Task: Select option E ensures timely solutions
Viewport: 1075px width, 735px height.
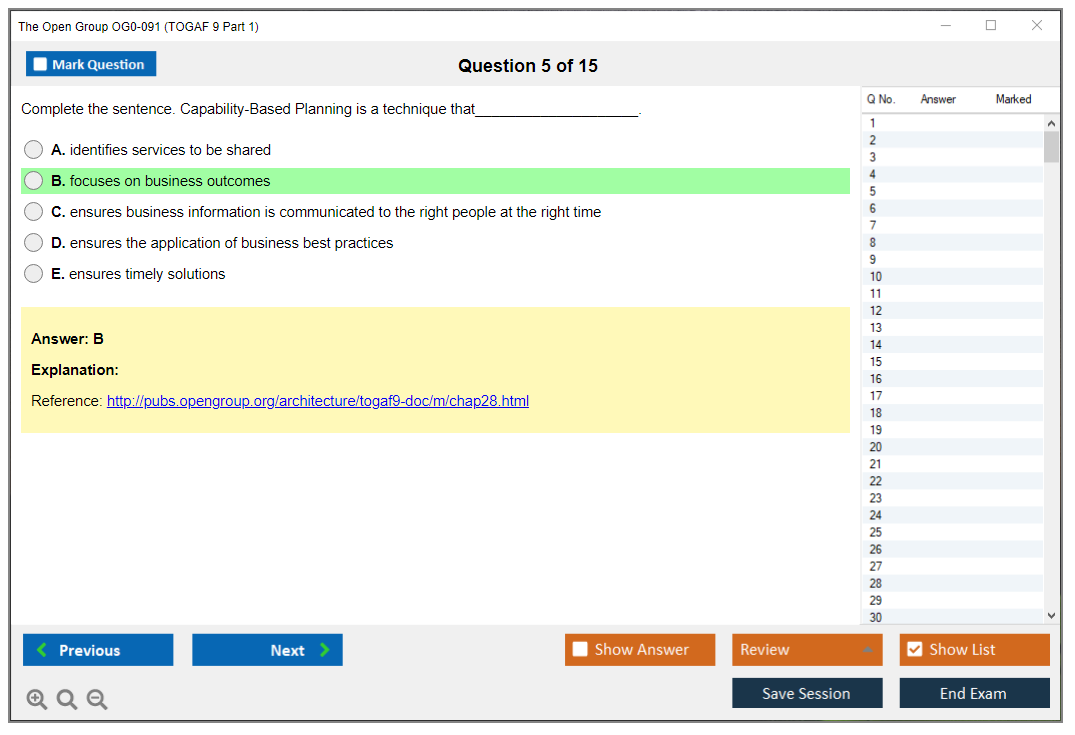Action: click(34, 274)
